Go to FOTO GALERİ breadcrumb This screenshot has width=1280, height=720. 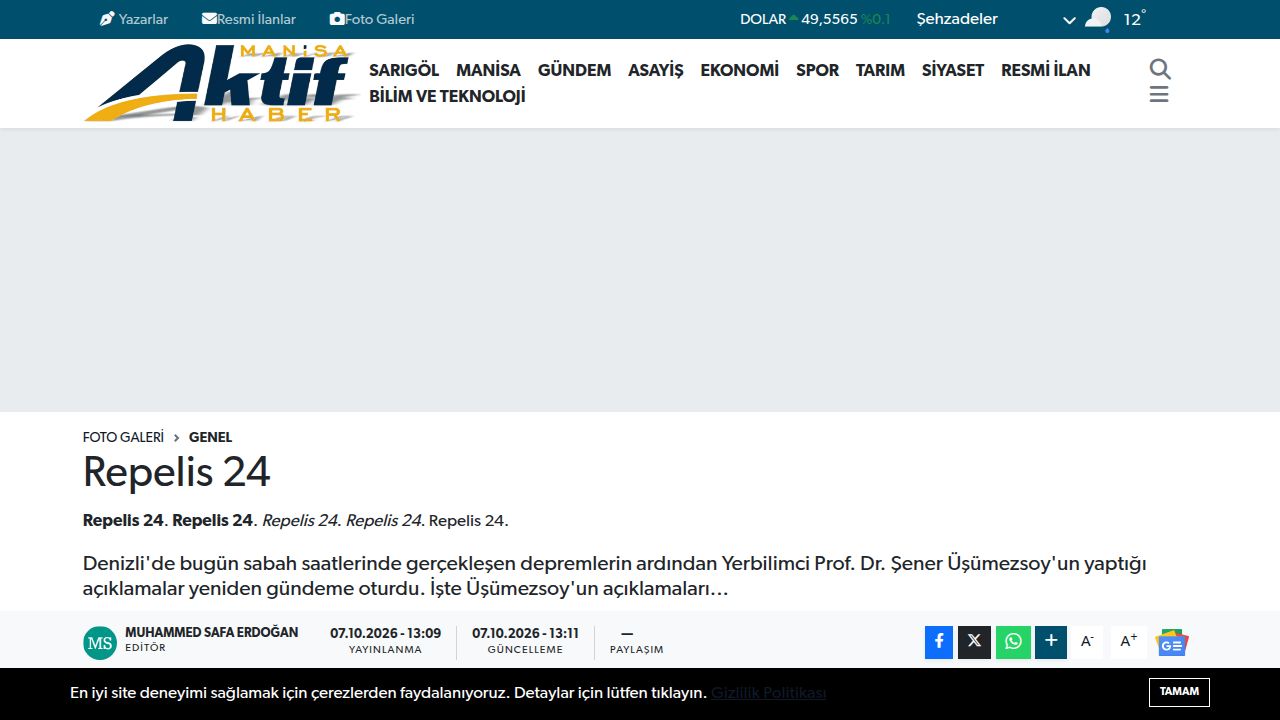(x=123, y=437)
